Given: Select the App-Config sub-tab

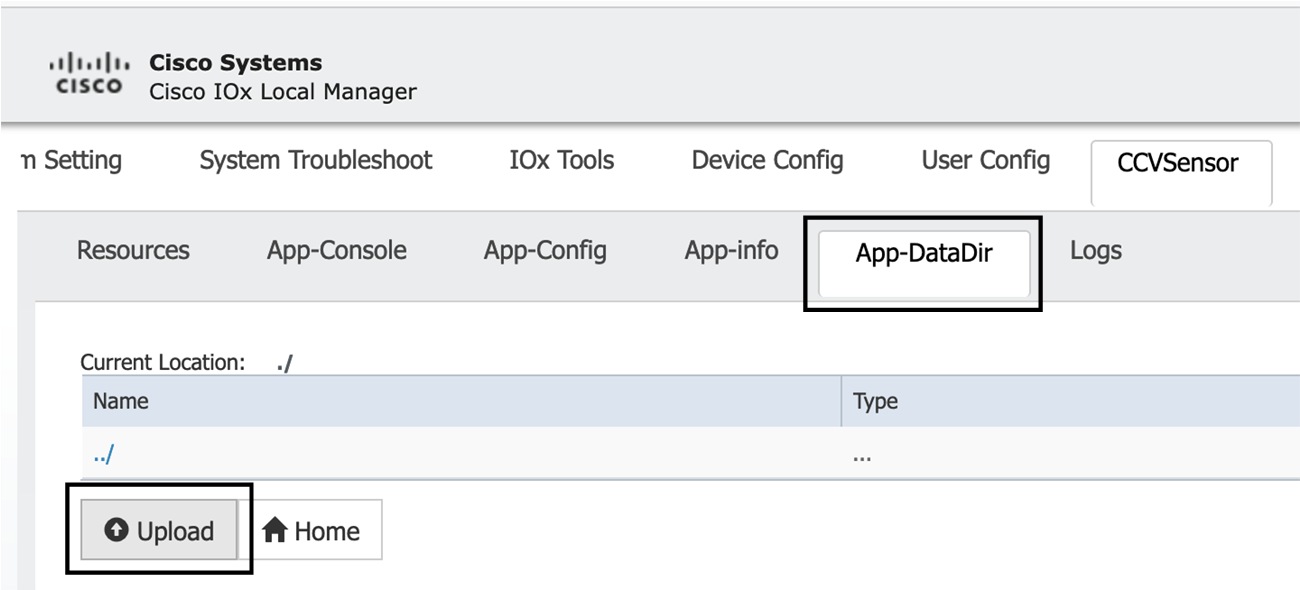Looking at the screenshot, I should pos(545,250).
